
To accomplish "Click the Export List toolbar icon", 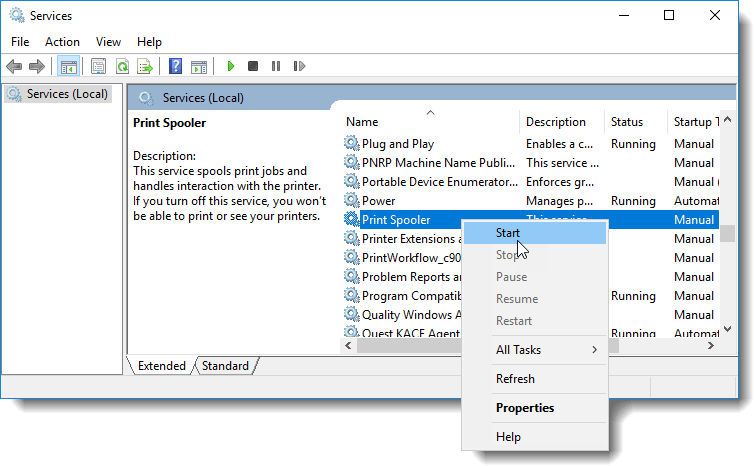I will (x=145, y=67).
